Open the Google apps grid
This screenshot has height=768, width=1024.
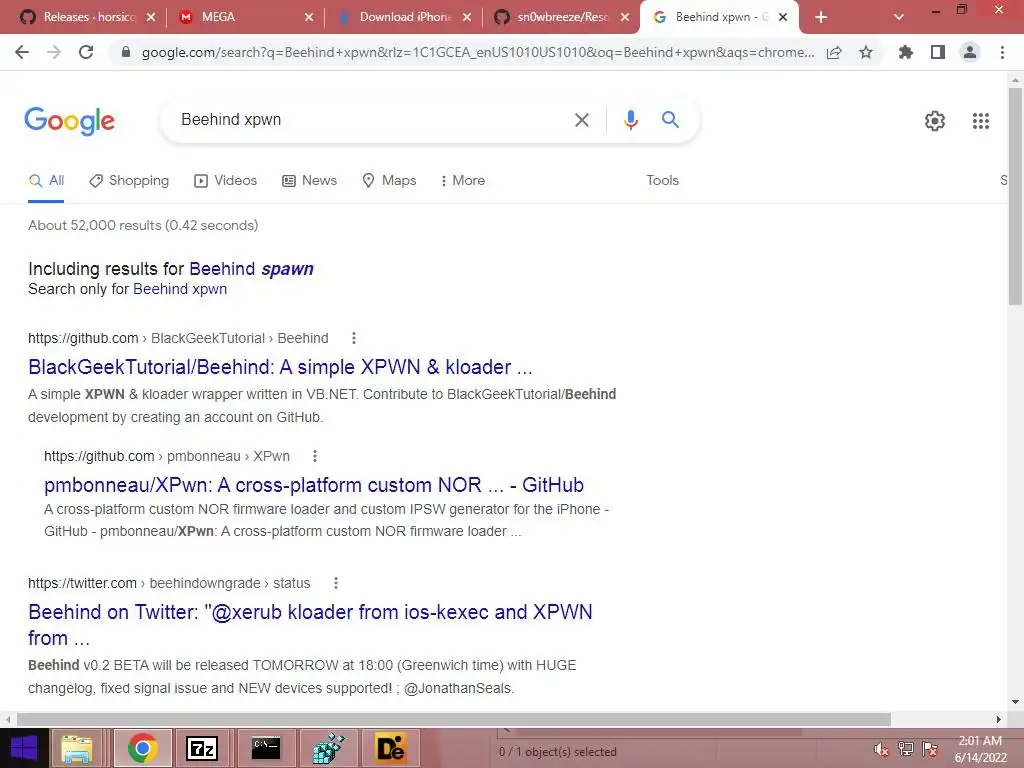(980, 121)
